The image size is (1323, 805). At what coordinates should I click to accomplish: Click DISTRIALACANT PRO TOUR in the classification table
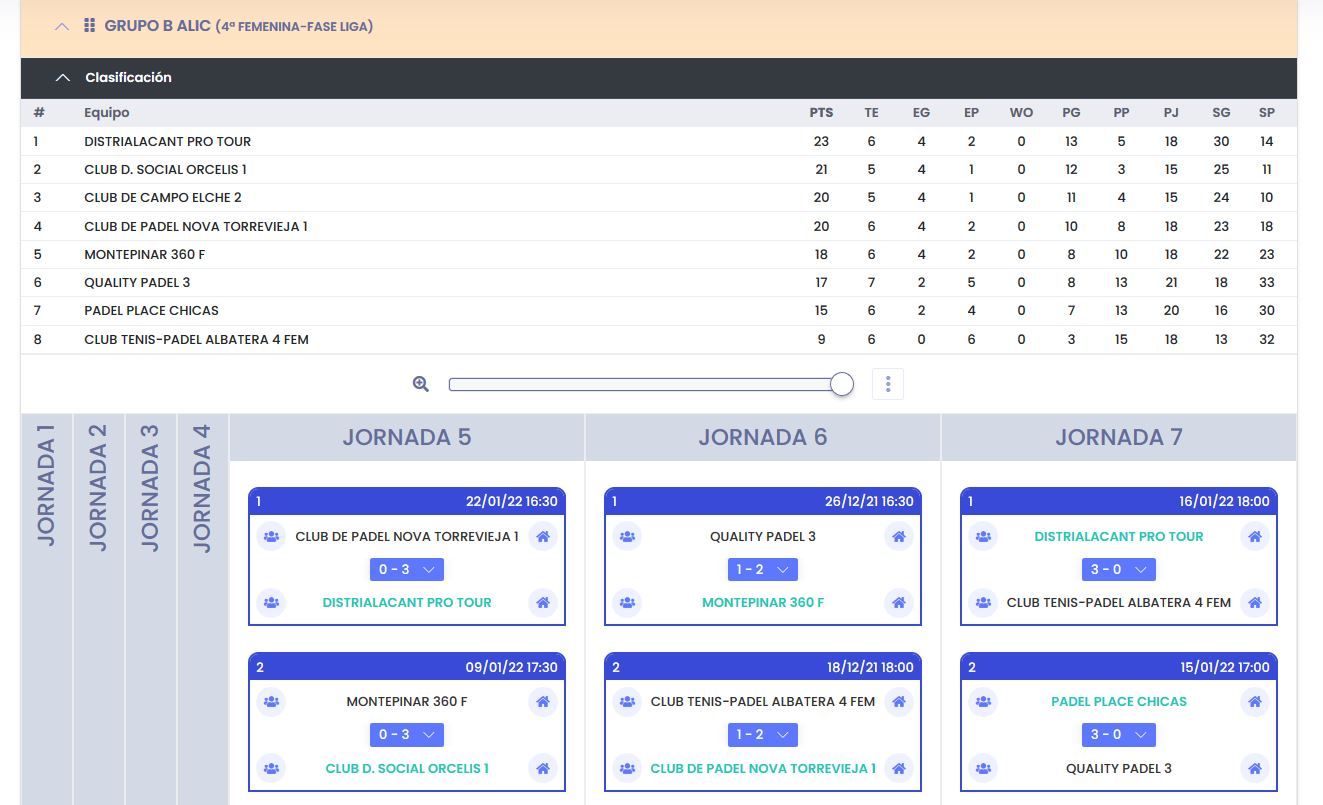tap(167, 142)
